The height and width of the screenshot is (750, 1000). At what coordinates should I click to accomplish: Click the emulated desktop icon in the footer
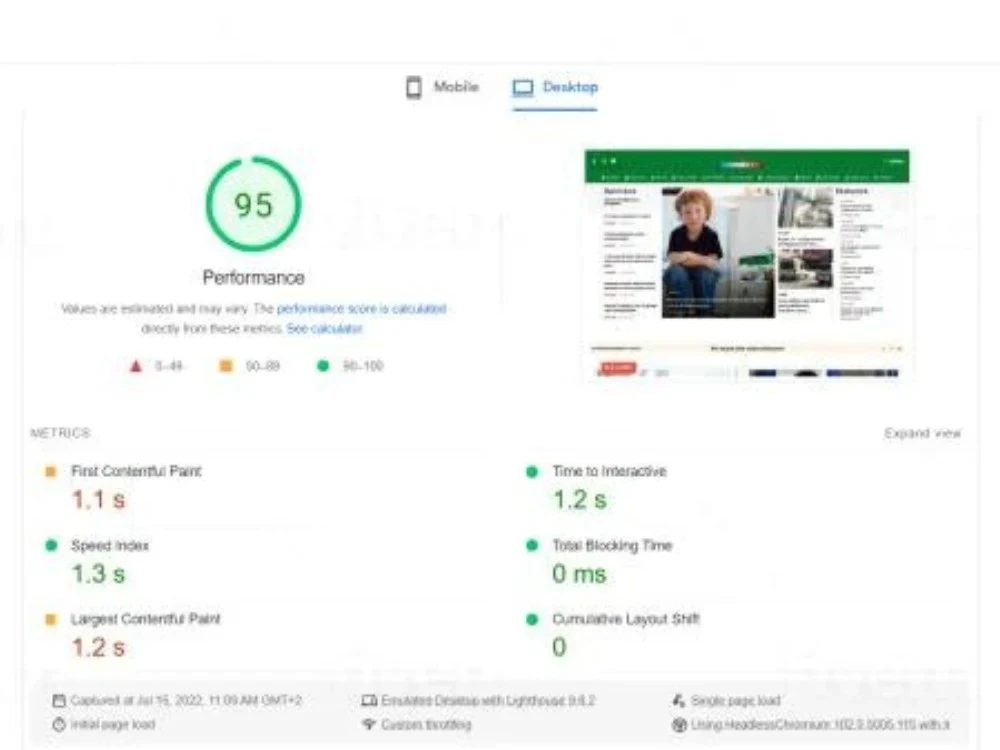click(370, 700)
